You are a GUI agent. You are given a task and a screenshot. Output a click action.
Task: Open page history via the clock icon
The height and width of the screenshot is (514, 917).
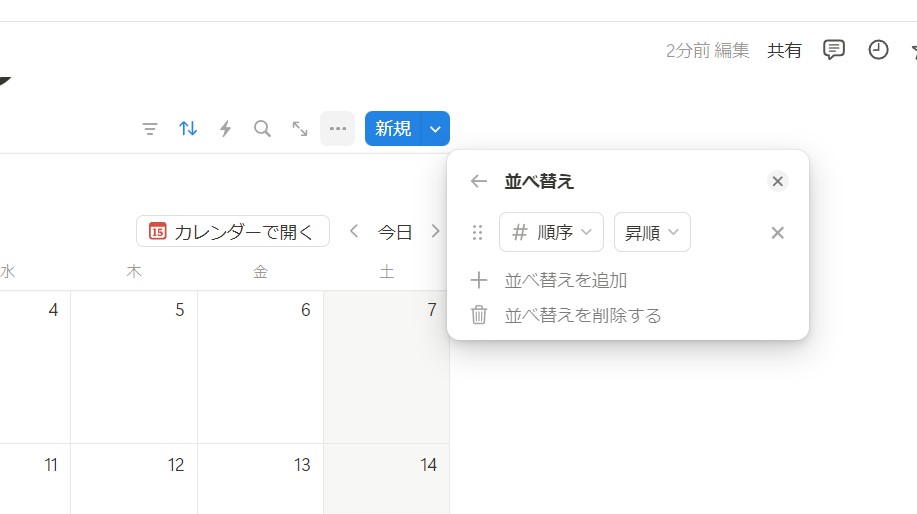(x=878, y=50)
